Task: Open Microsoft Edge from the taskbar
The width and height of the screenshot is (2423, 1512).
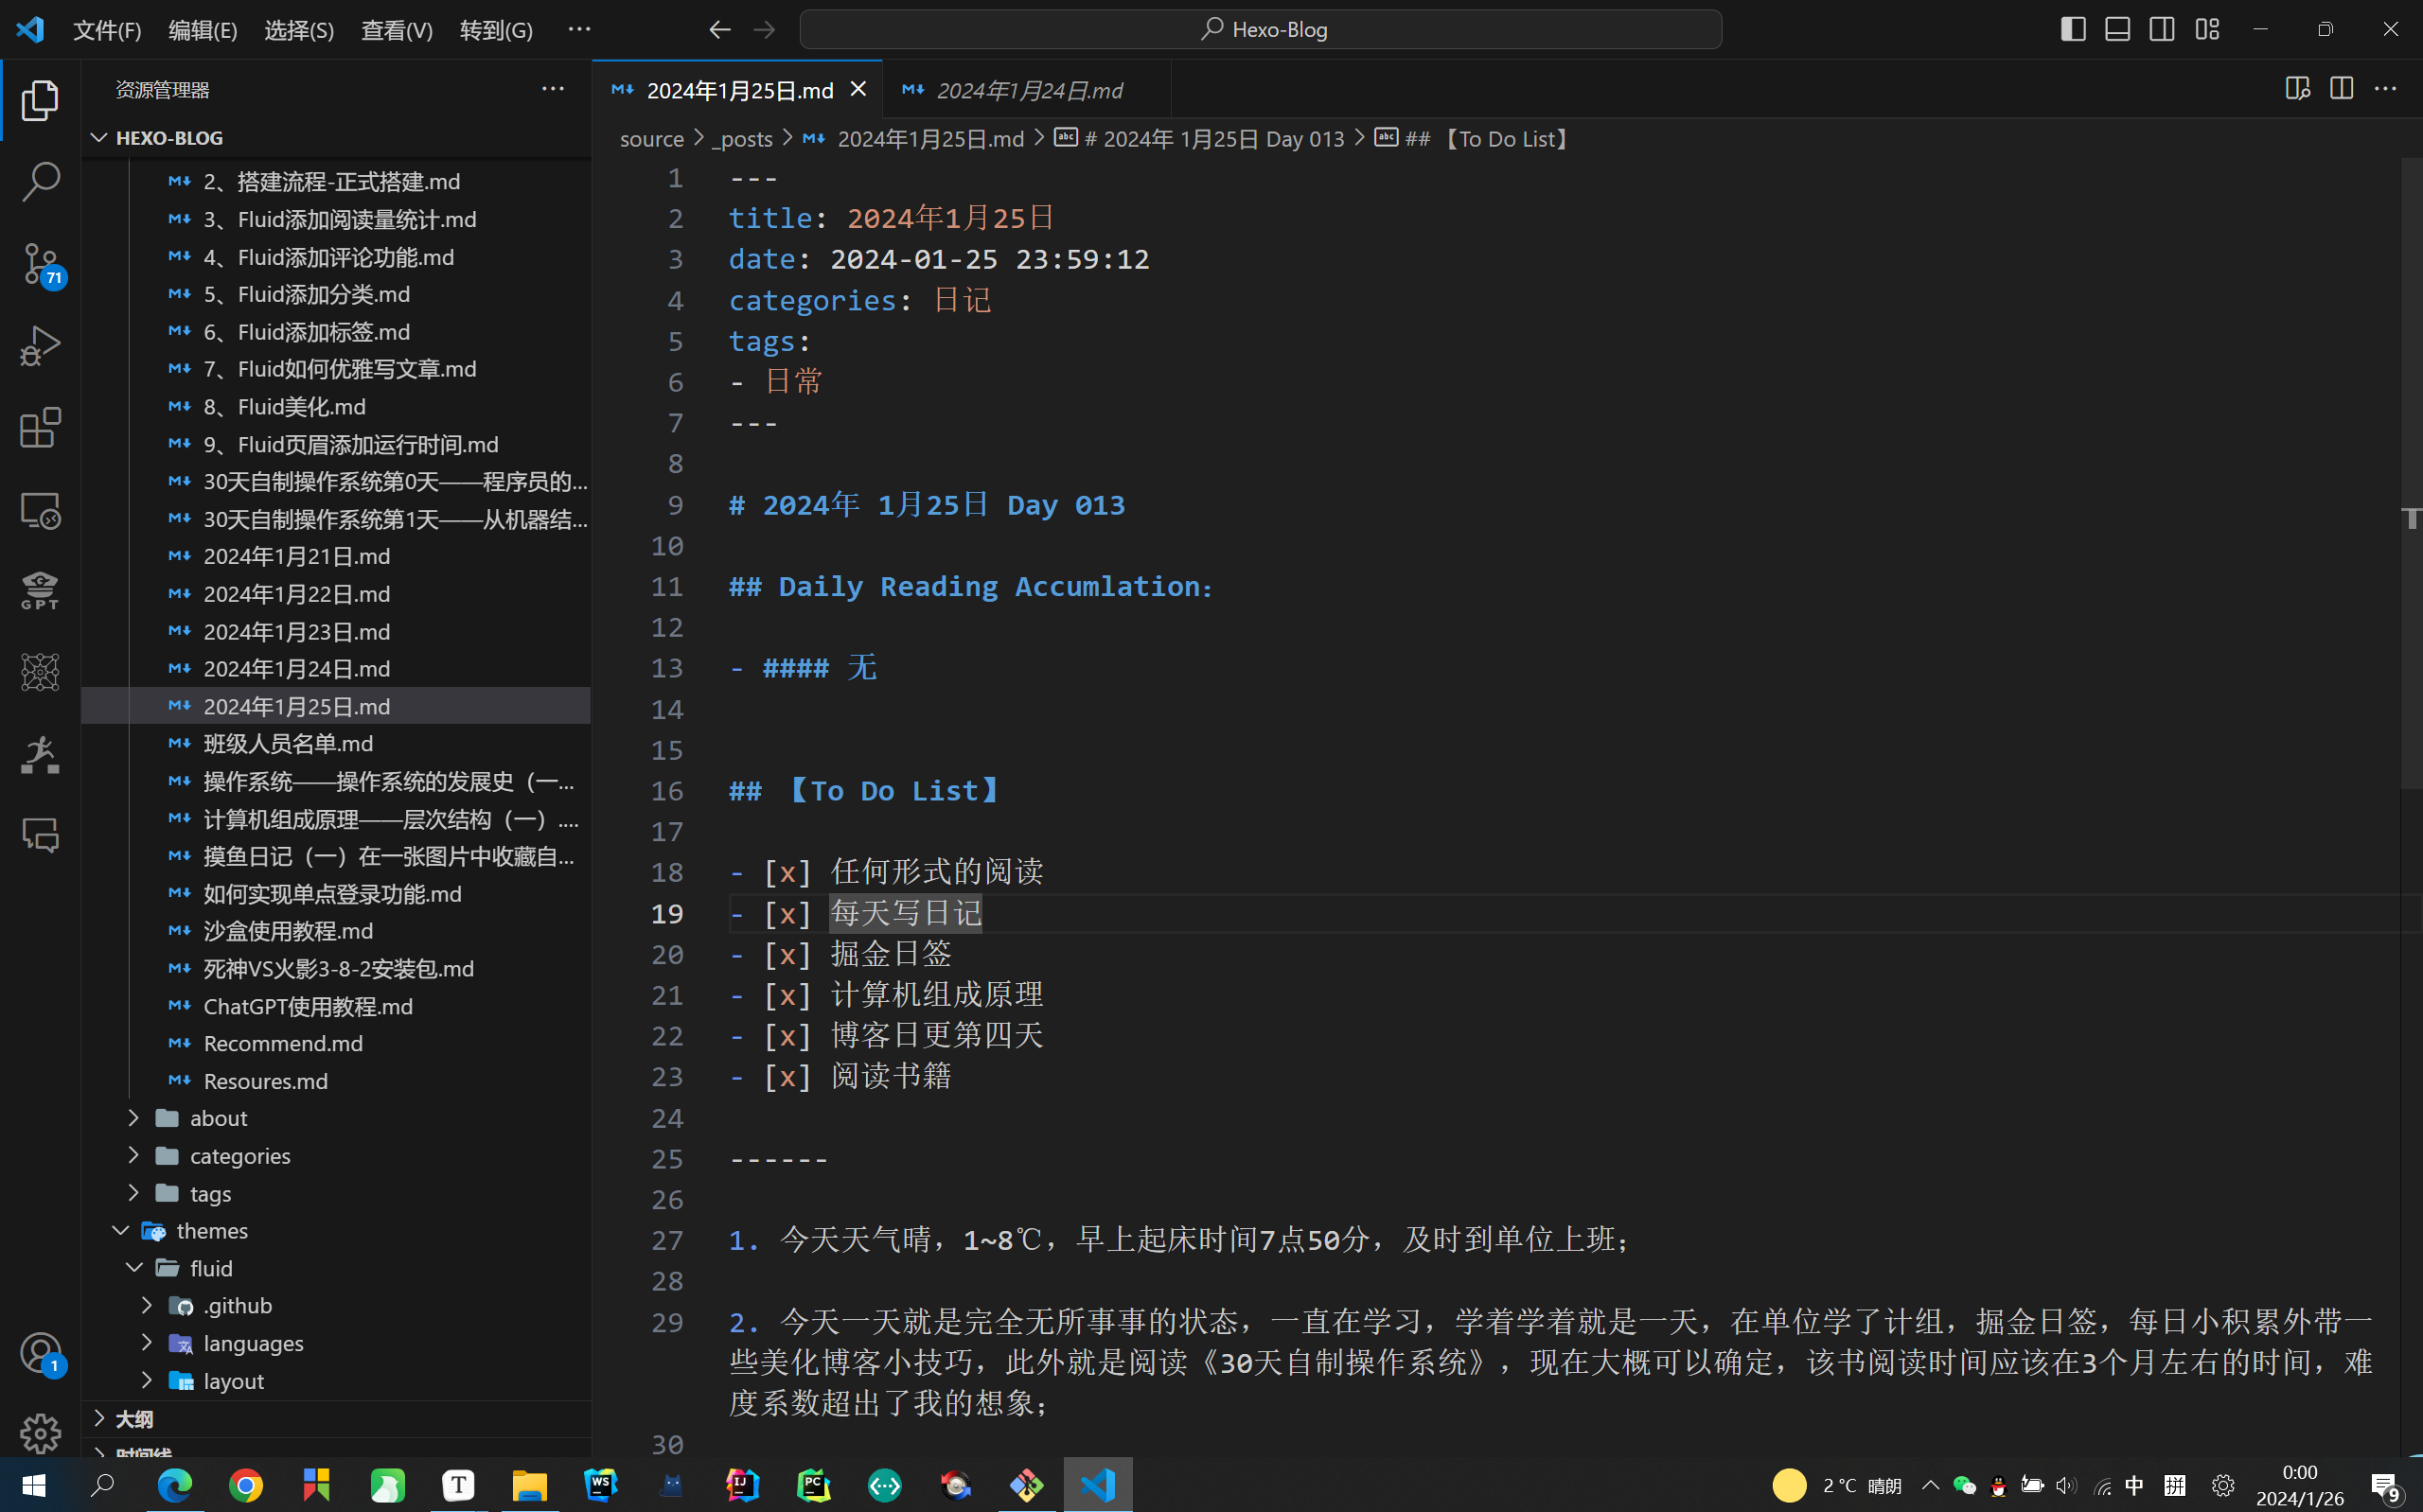Action: 175,1485
